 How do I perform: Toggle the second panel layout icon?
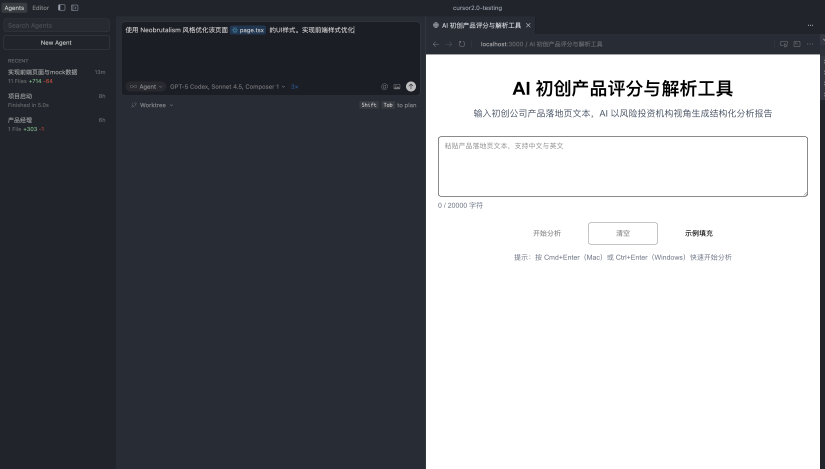pos(75,7)
